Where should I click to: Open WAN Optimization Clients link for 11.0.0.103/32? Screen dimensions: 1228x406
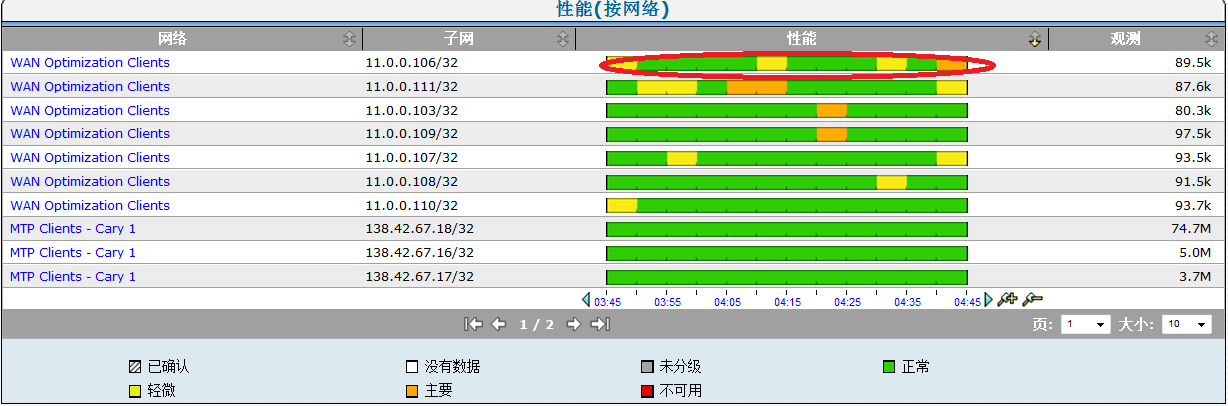[x=90, y=110]
